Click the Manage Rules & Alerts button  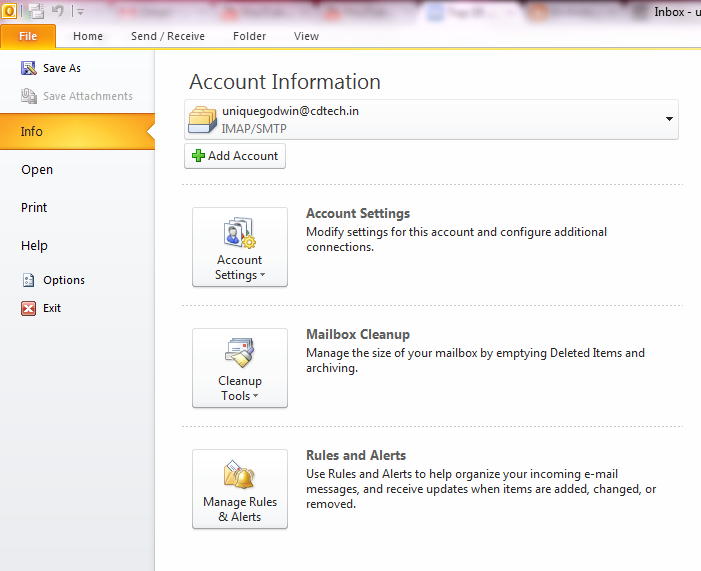[x=240, y=489]
